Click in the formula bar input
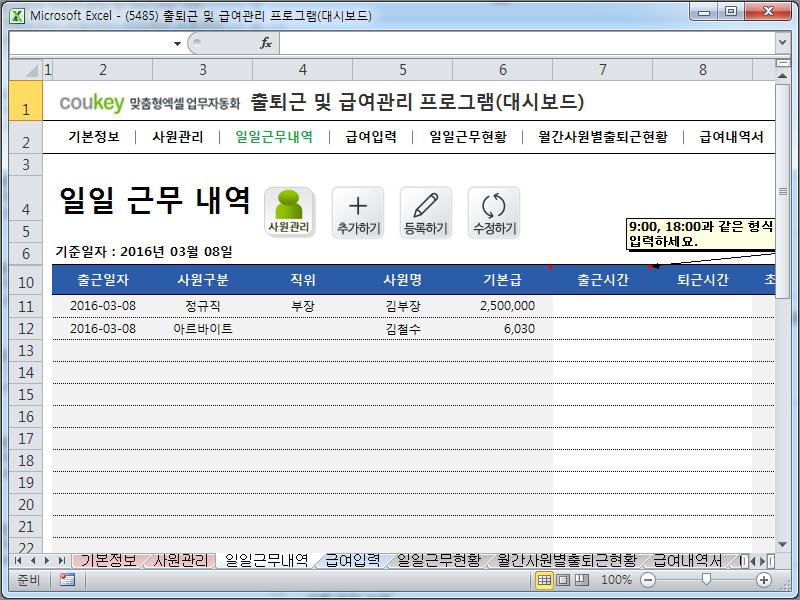 click(x=527, y=43)
